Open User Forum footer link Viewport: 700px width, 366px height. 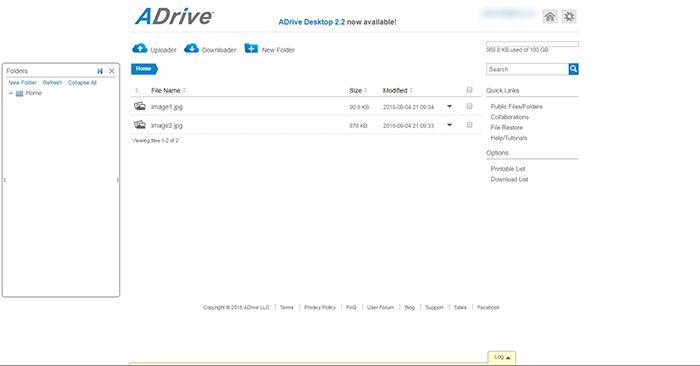pyautogui.click(x=380, y=308)
